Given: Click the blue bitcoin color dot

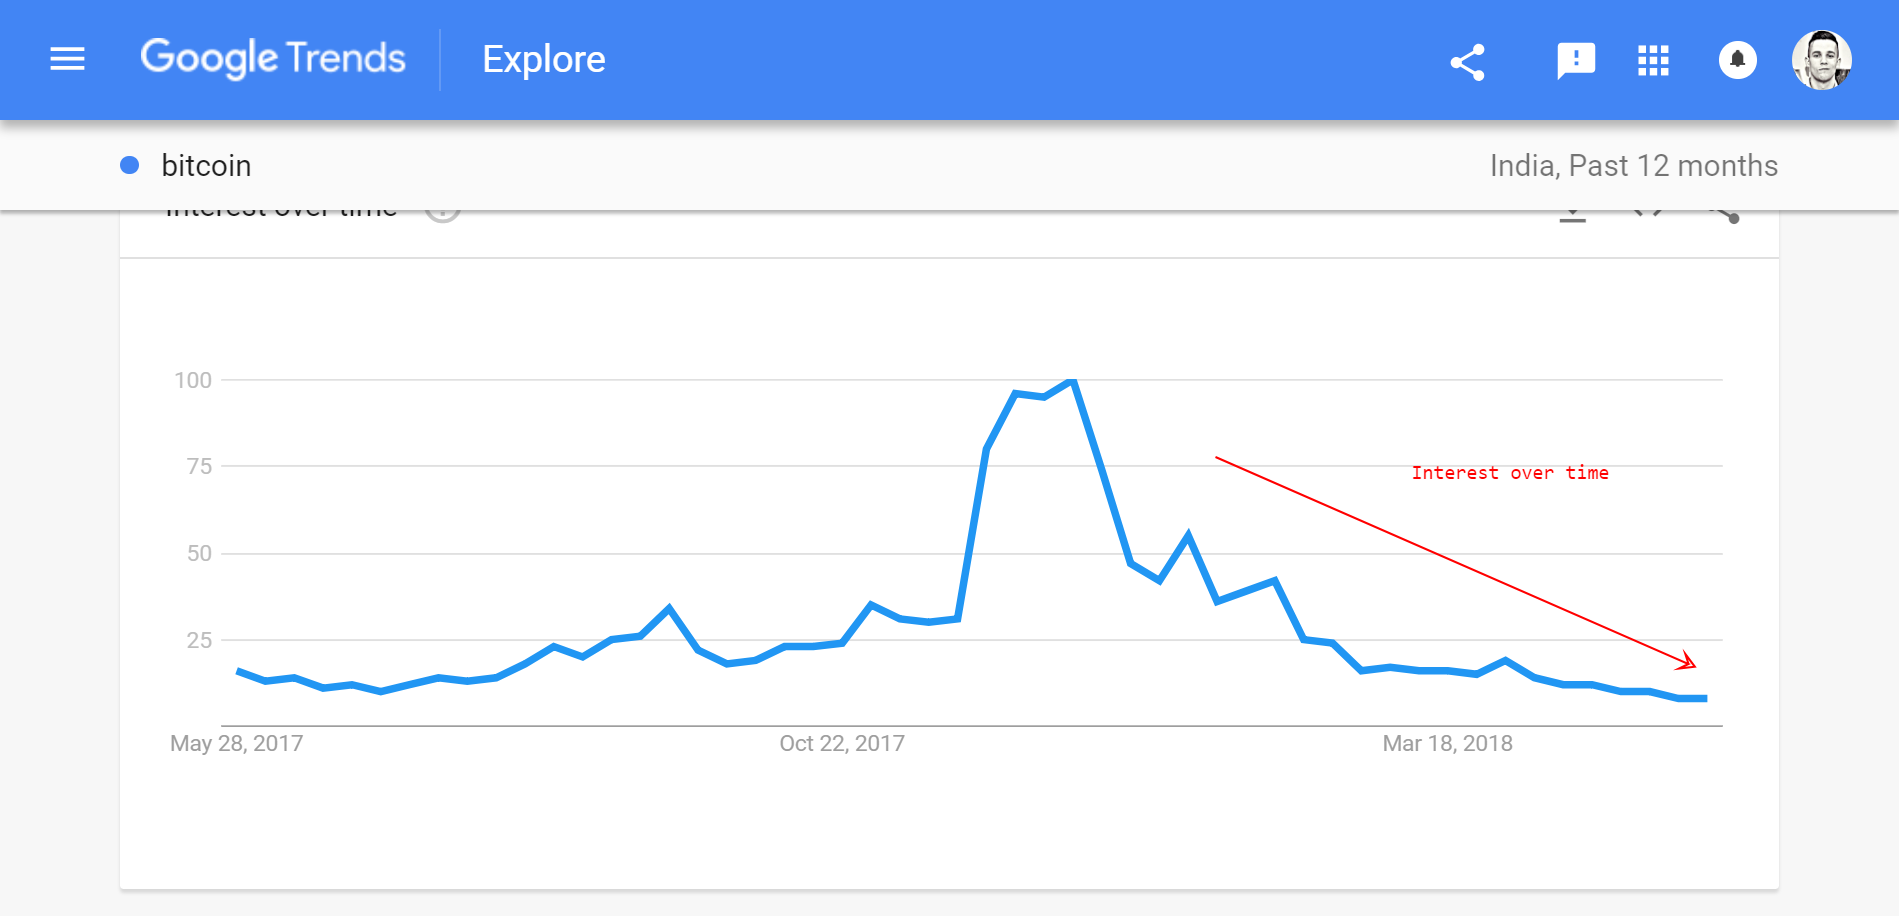Looking at the screenshot, I should coord(130,165).
